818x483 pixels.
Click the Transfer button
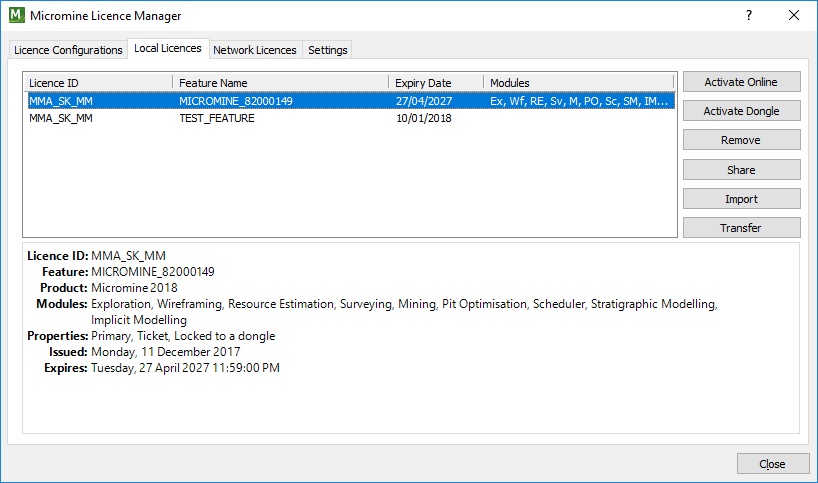point(741,228)
